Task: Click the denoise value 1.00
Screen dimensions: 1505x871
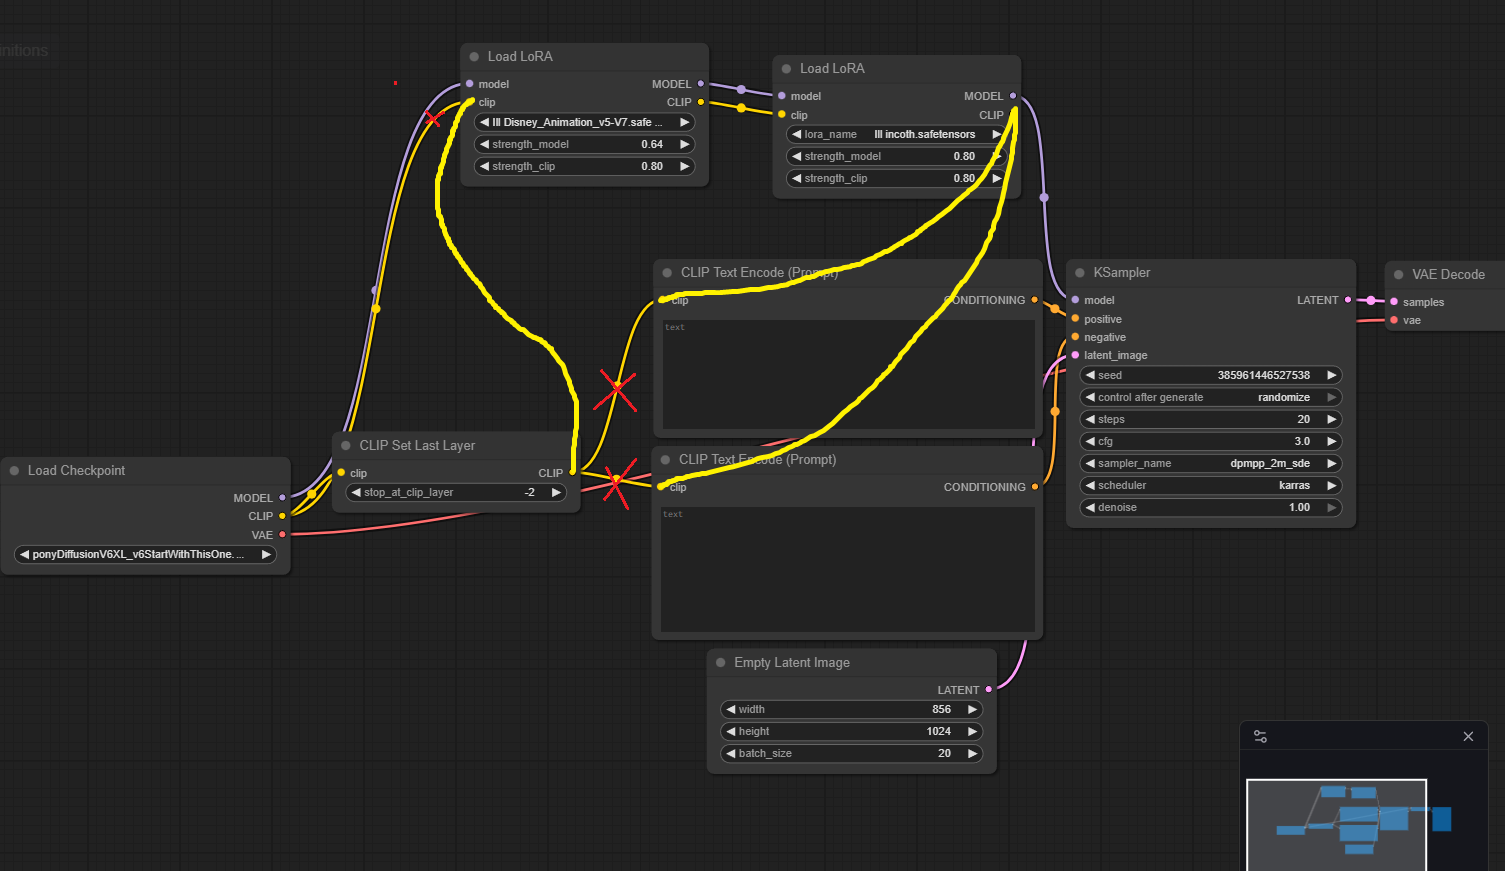Action: point(1299,508)
